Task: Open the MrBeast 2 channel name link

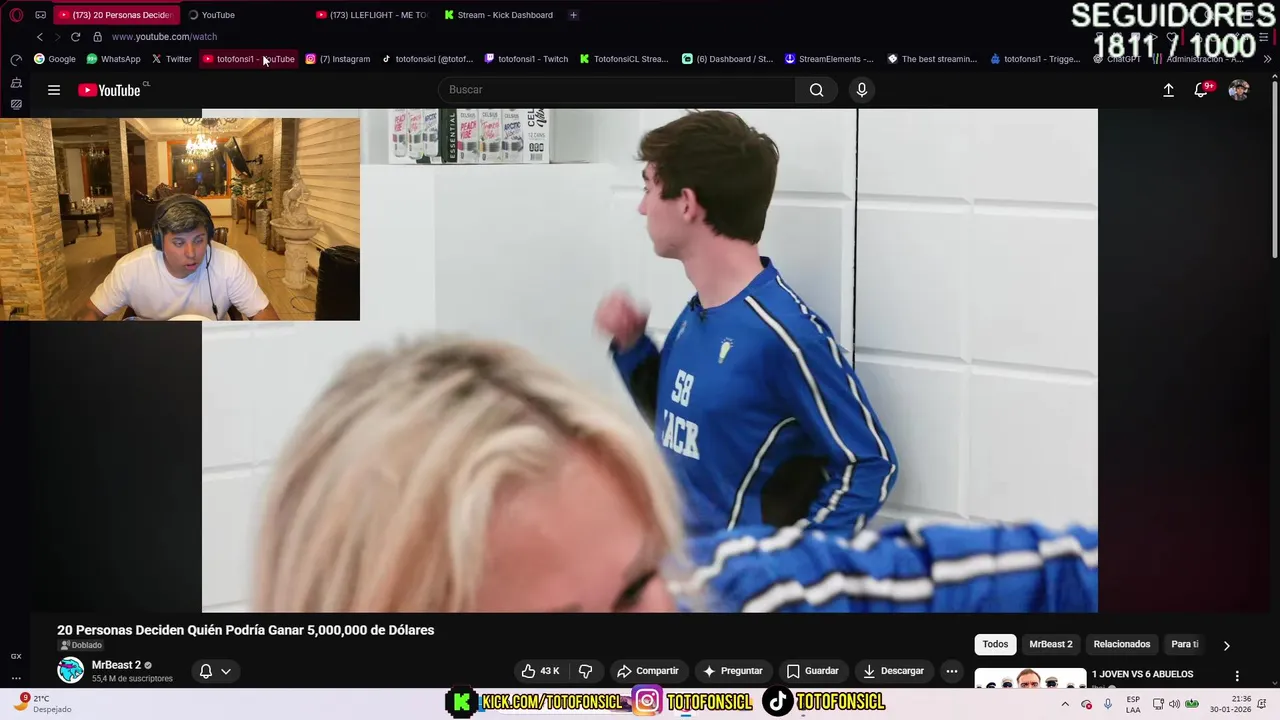Action: tap(116, 665)
